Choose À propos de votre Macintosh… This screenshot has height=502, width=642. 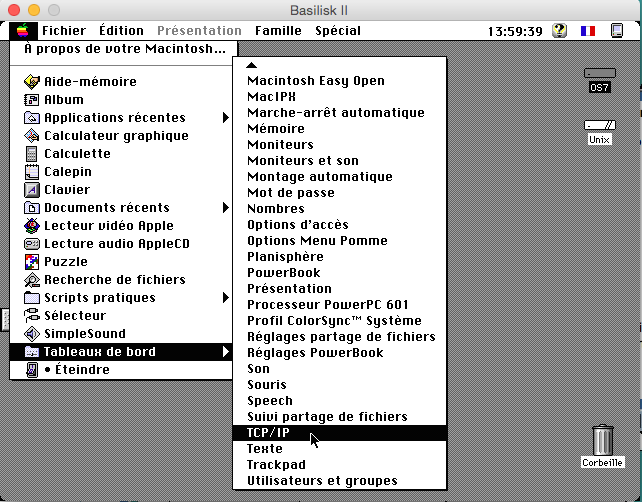tap(123, 49)
